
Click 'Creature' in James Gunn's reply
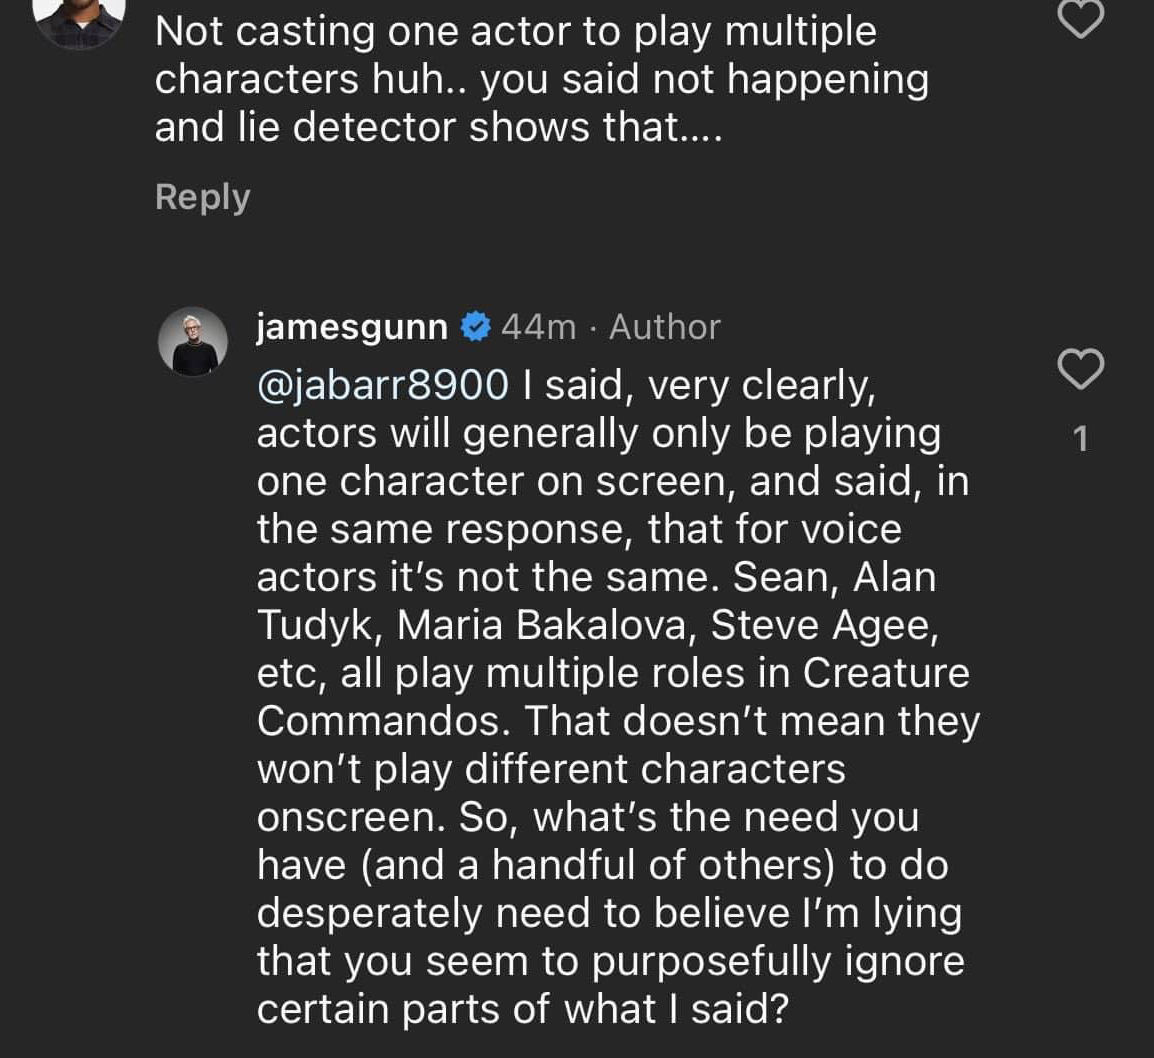(886, 673)
